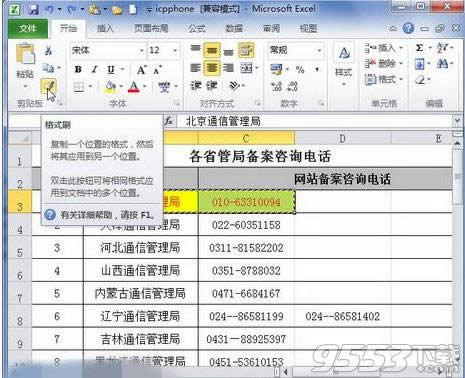Click the Clear eraser icon
Screen dimensions: 465x378
[421, 80]
